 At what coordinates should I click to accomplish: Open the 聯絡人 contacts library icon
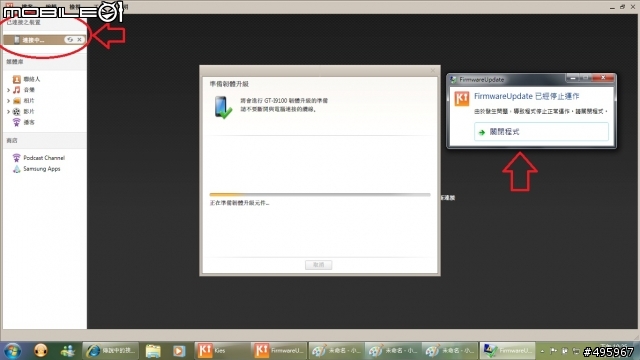16,79
